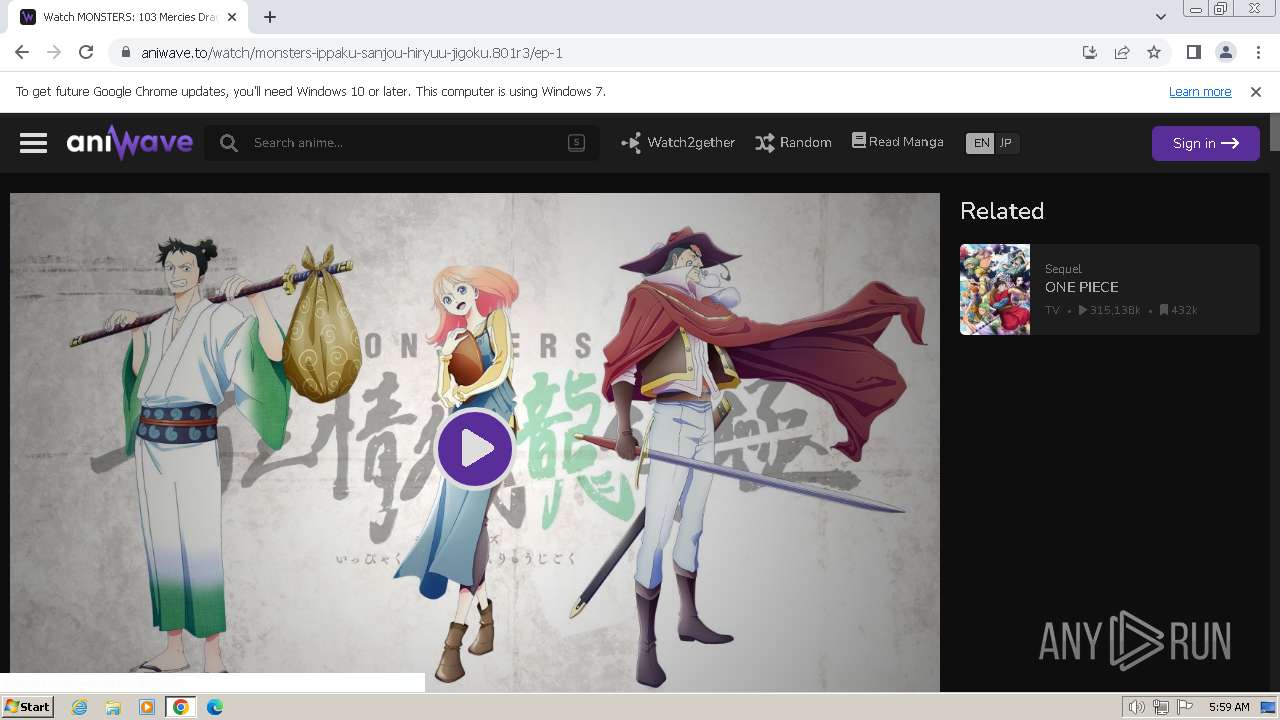Dismiss the Chrome update notification bar

click(1256, 91)
